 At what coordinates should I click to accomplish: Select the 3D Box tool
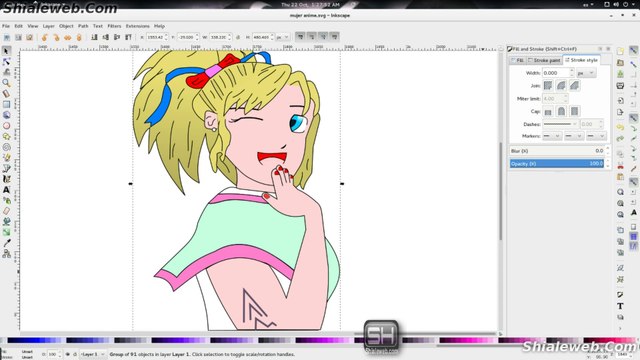[6, 115]
